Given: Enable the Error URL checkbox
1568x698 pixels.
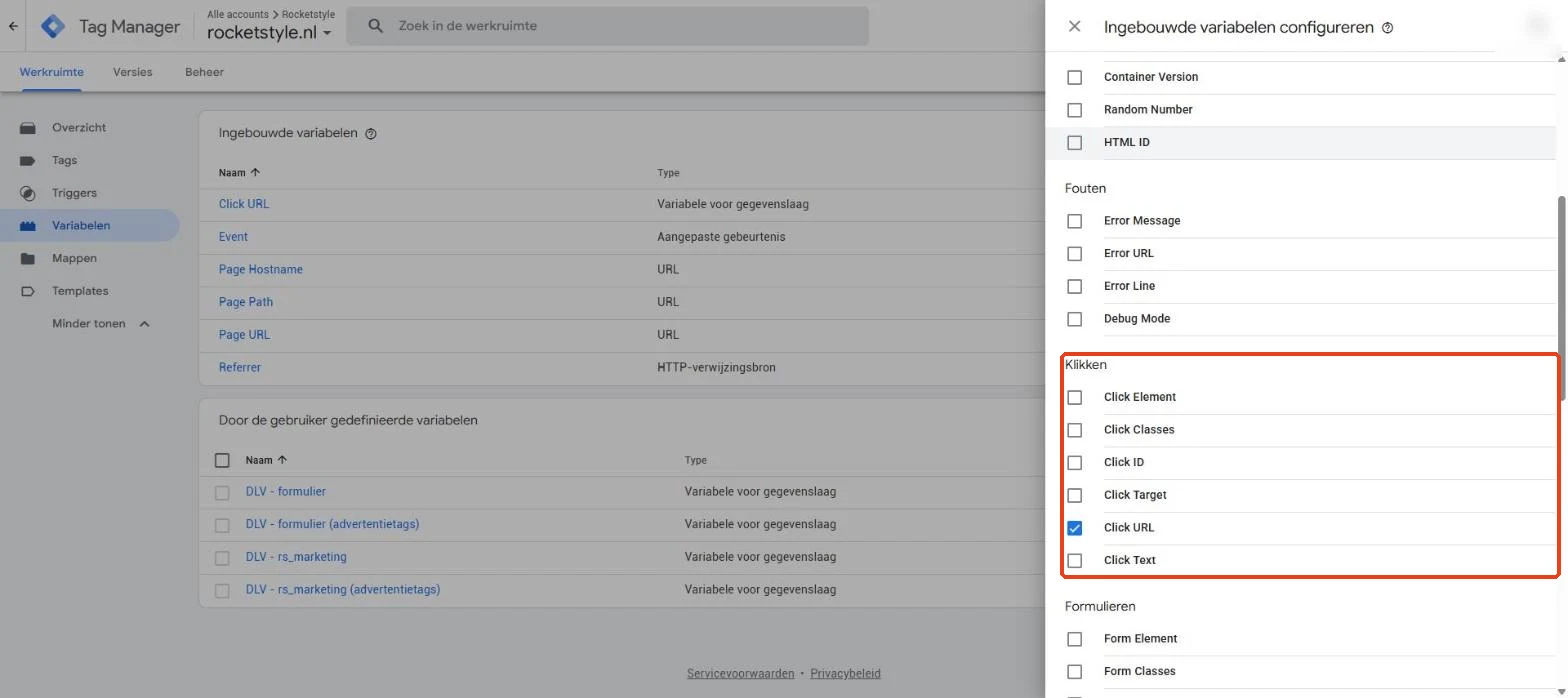Looking at the screenshot, I should click(1075, 254).
